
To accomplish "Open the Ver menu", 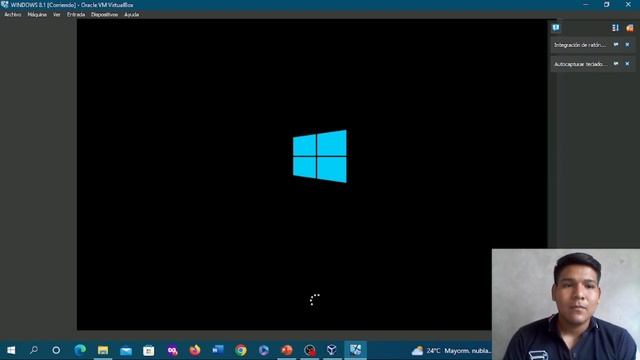I will click(57, 15).
